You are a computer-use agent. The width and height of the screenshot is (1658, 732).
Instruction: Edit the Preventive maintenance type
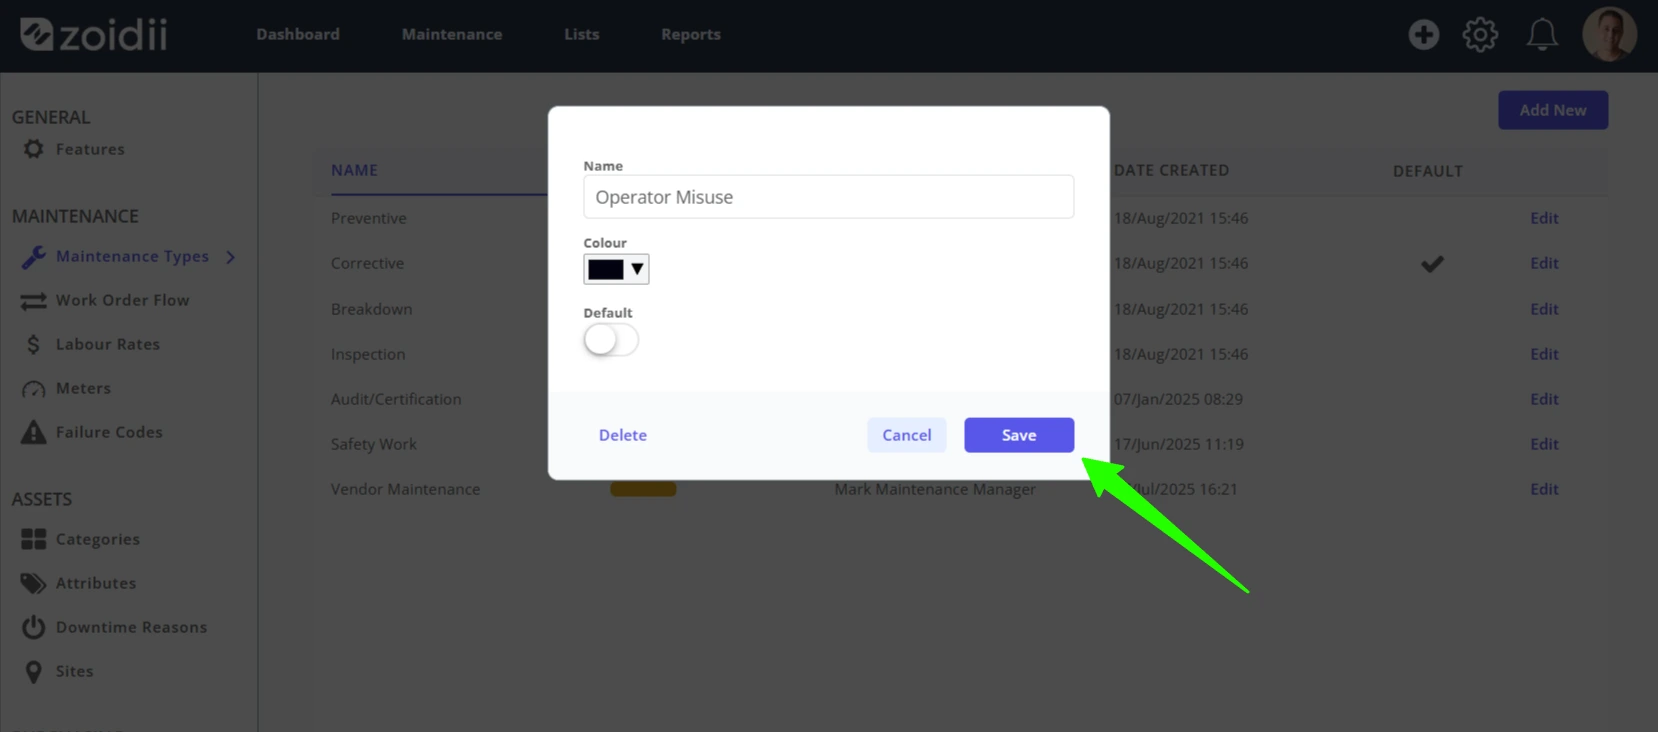click(x=1544, y=218)
